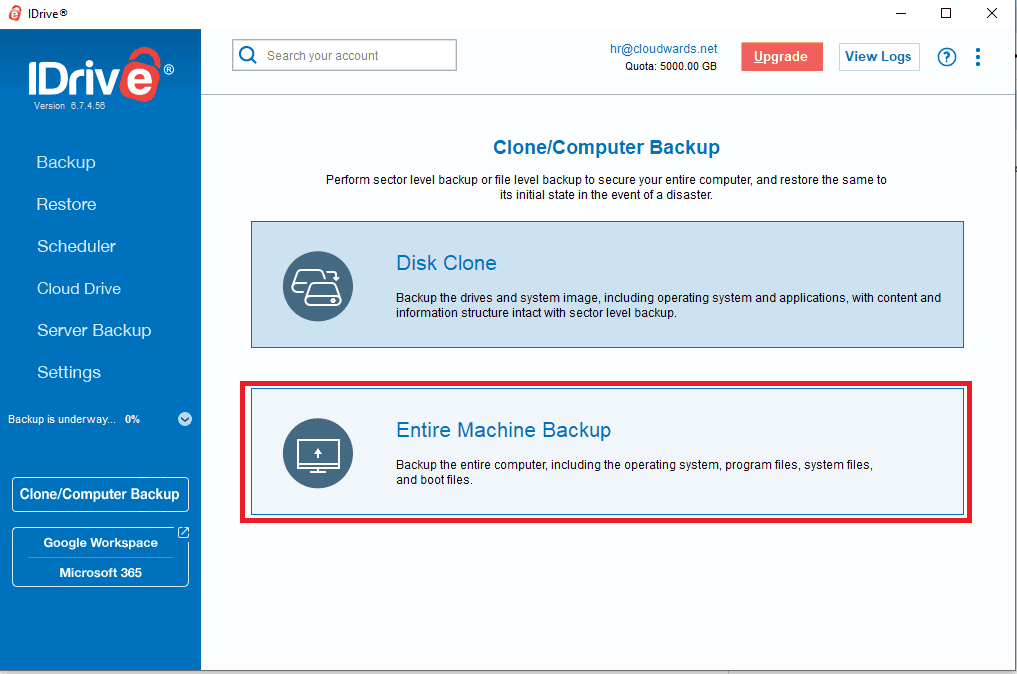Viewport: 1017px width, 674px height.
Task: Select the Disk Clone heading
Action: pos(446,263)
